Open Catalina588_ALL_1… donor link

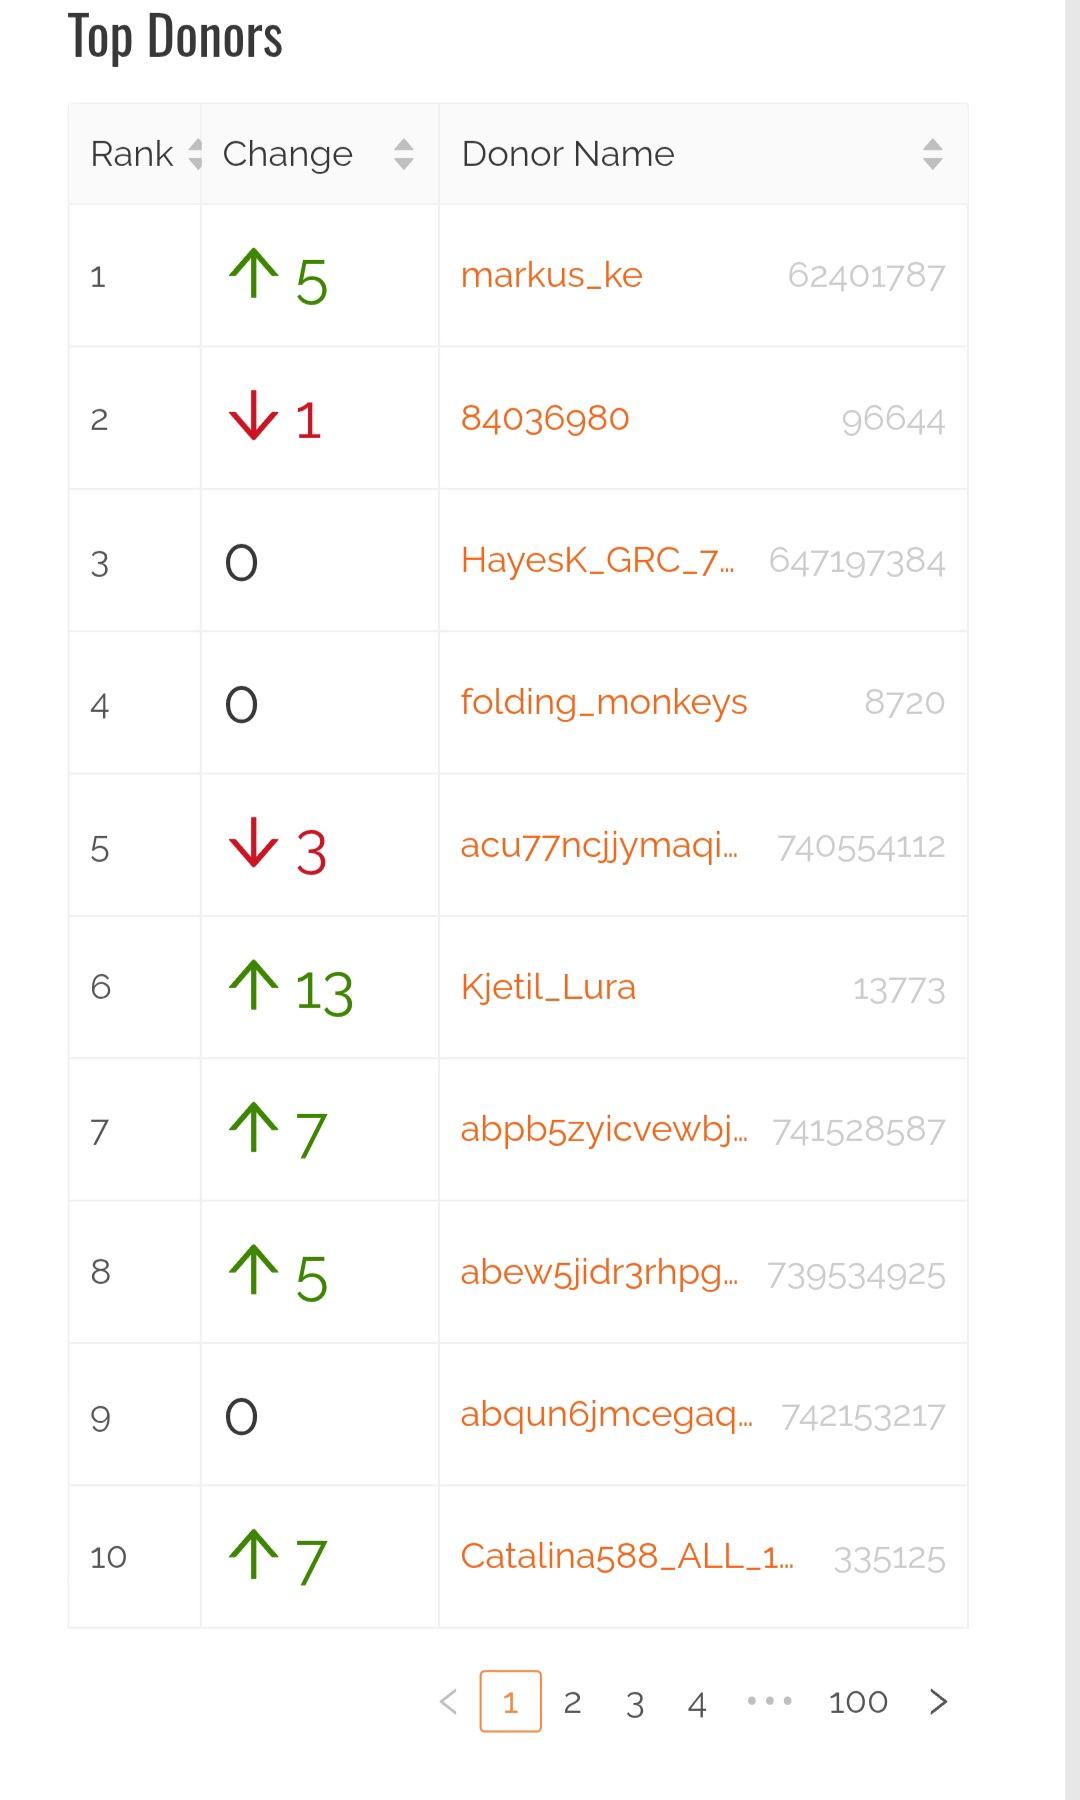627,1556
